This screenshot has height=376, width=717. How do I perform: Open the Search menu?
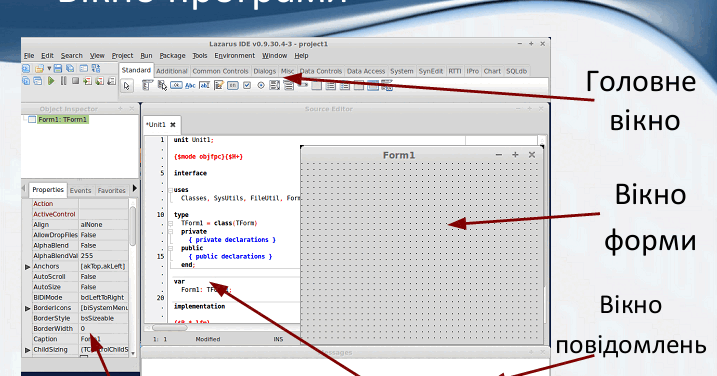[x=72, y=55]
